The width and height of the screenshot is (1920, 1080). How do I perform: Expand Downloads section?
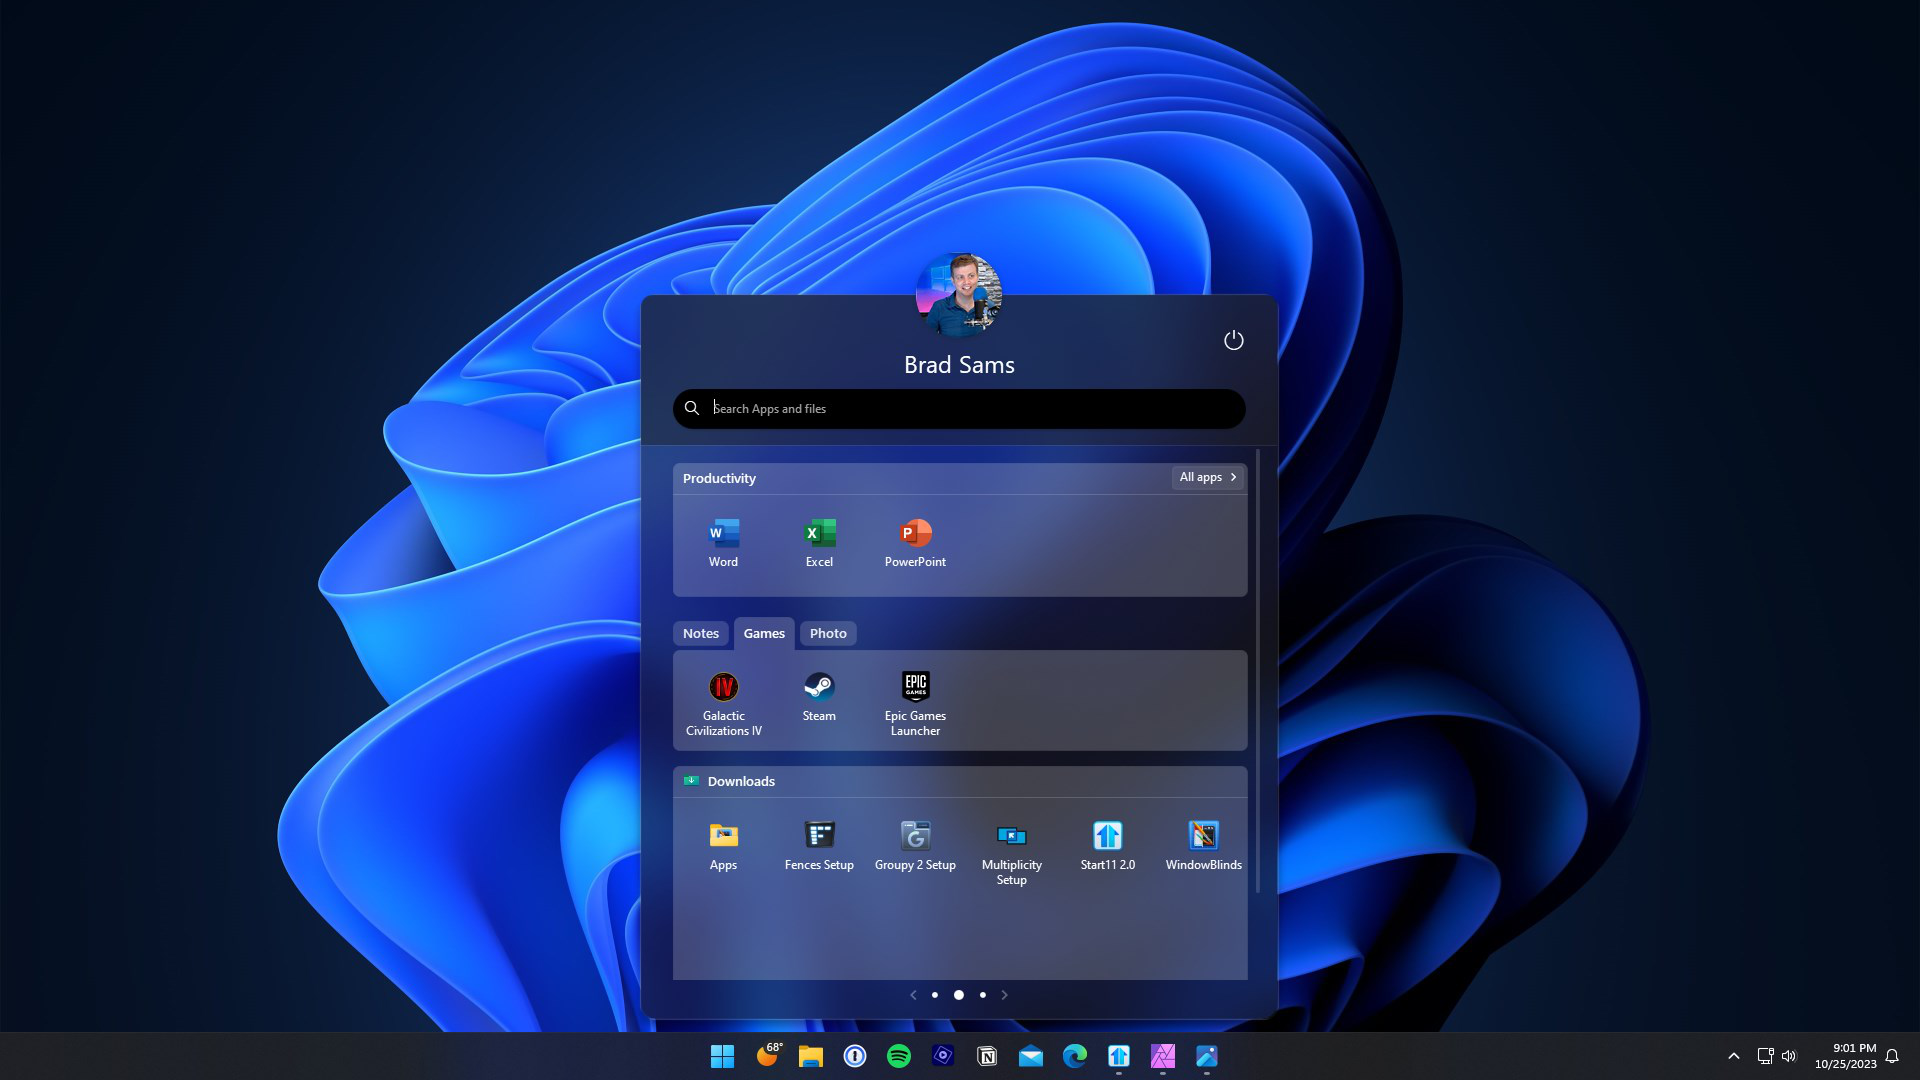coord(741,781)
